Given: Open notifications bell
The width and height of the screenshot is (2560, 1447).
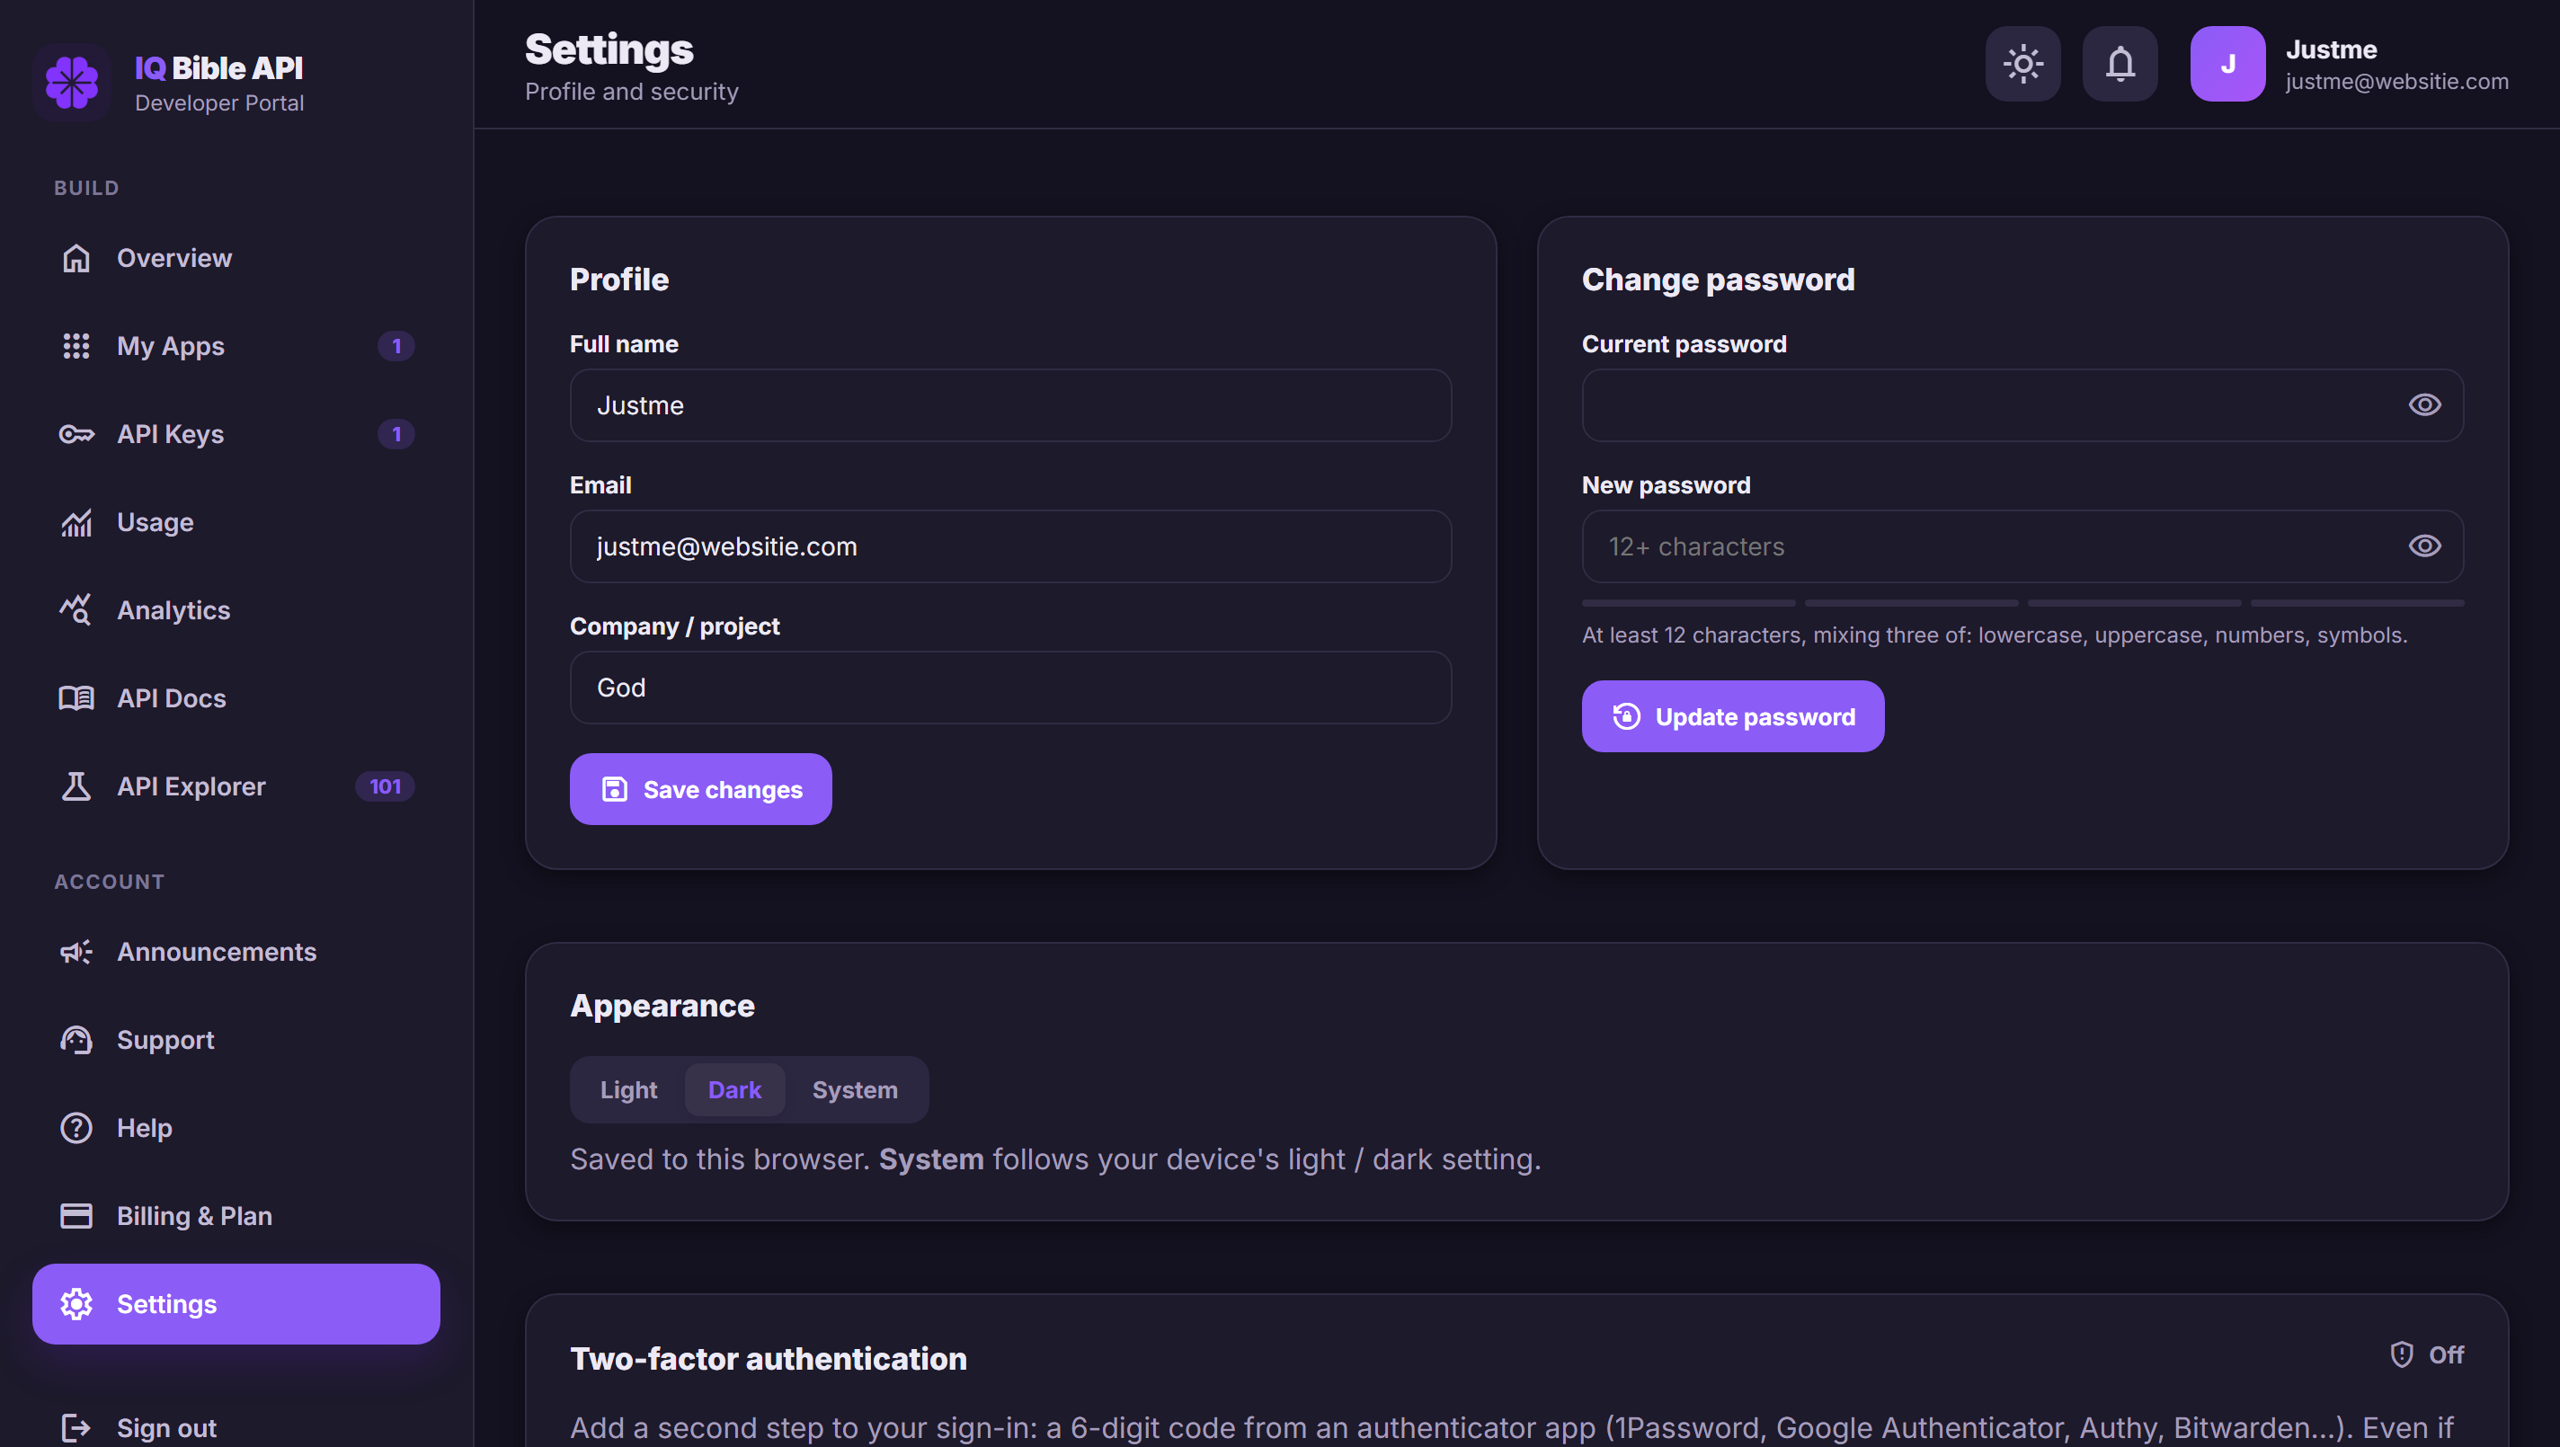Looking at the screenshot, I should [2120, 64].
